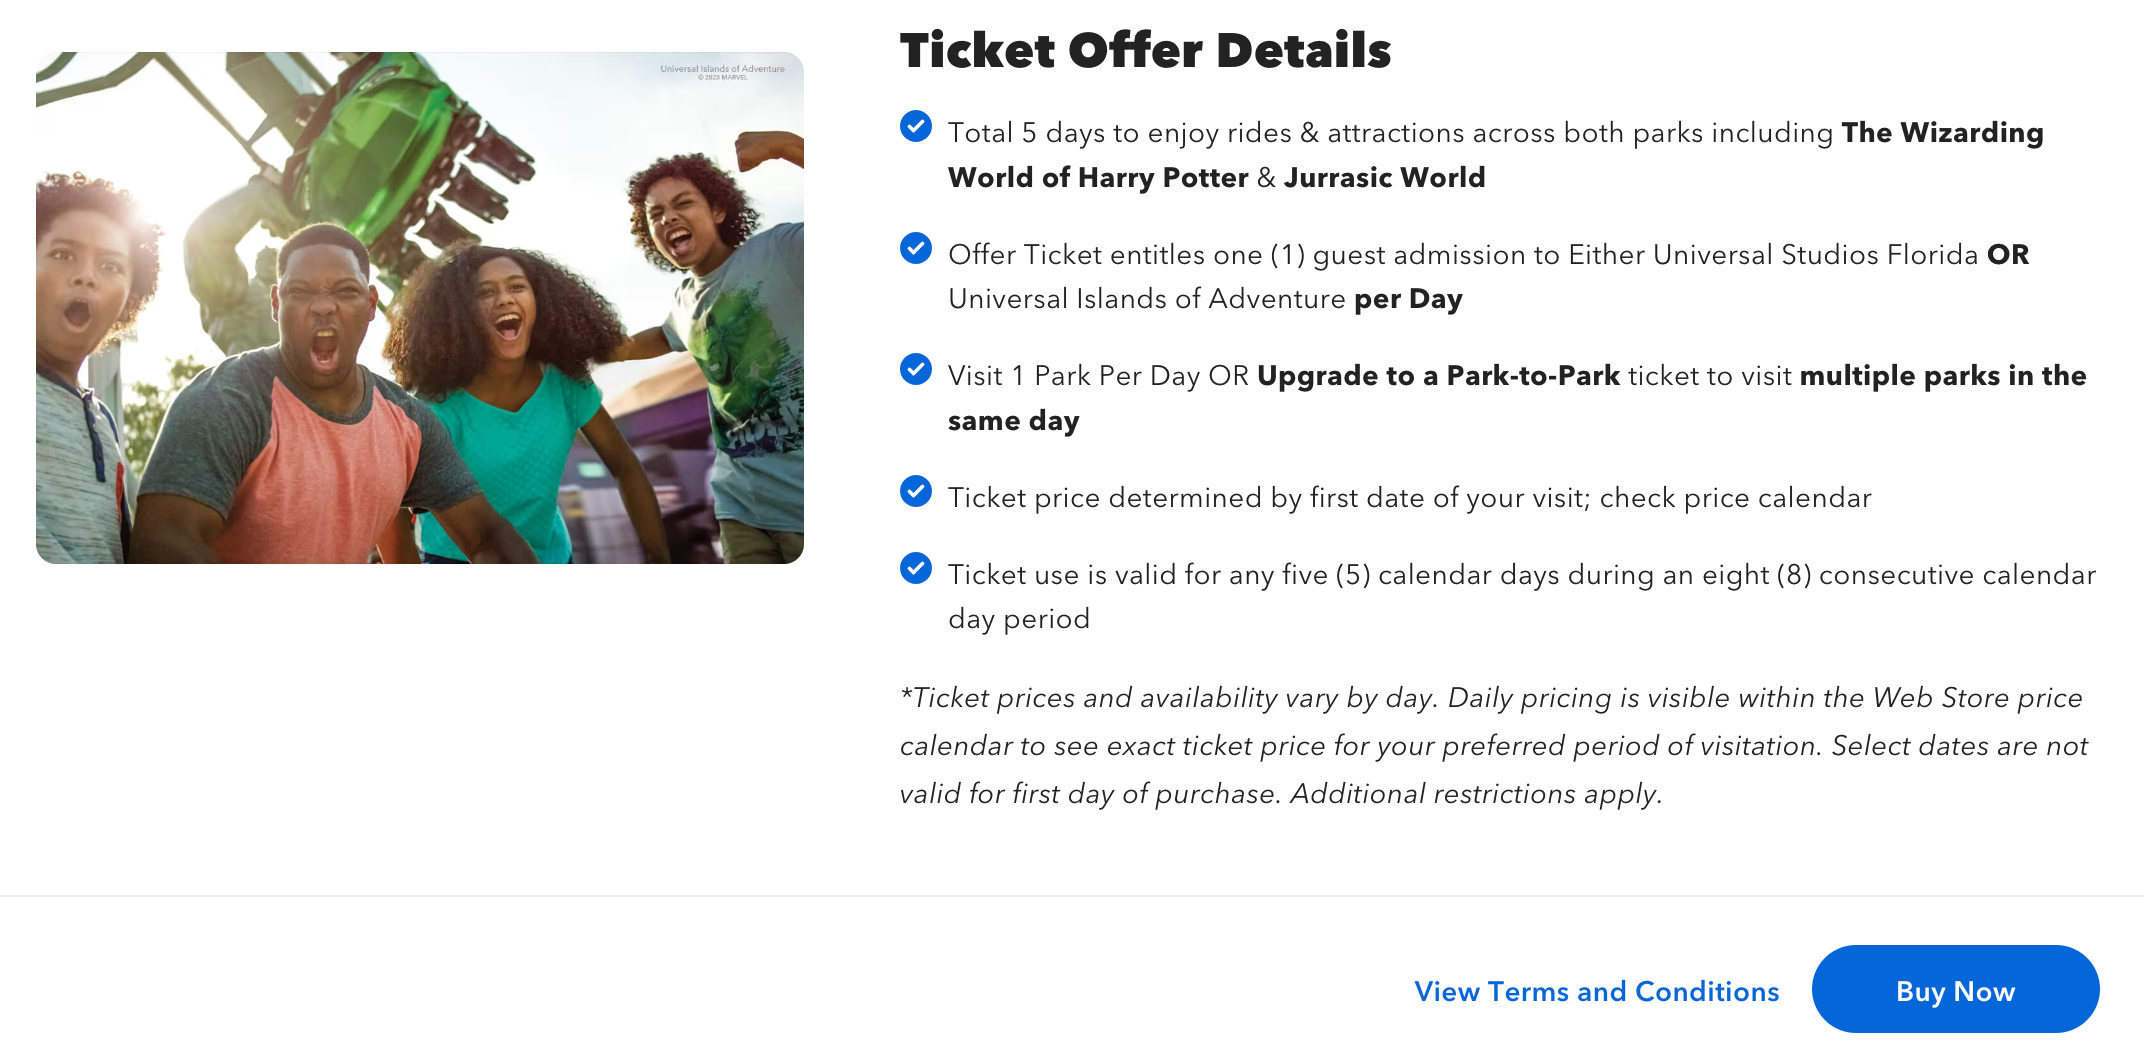Click the bold 'OR' after Universal Studios Florida
The width and height of the screenshot is (2144, 1062).
2007,255
